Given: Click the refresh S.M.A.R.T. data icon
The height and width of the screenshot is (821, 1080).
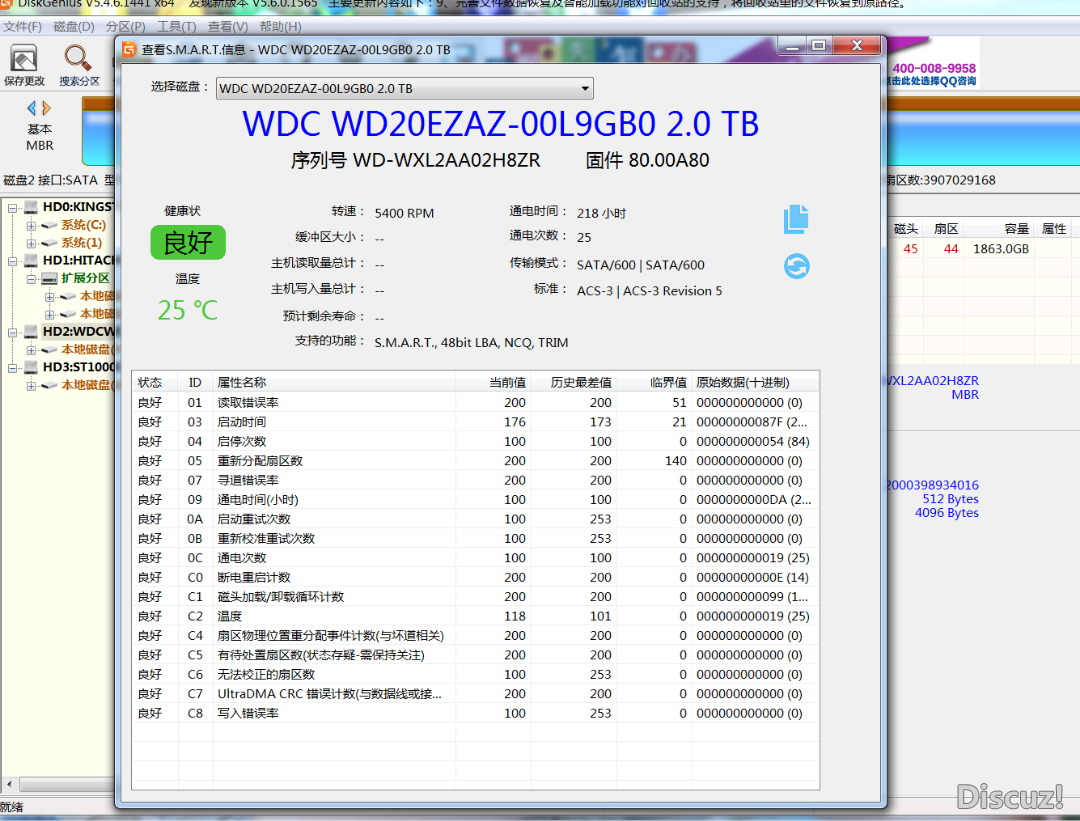Looking at the screenshot, I should click(x=796, y=266).
